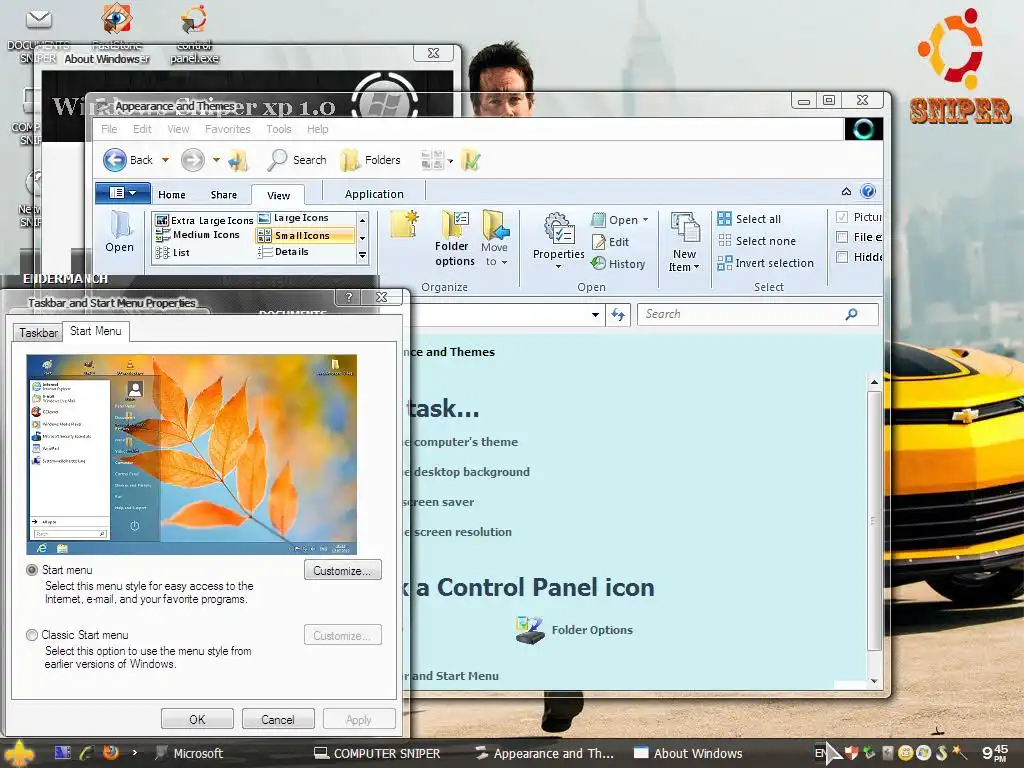The width and height of the screenshot is (1024, 768).
Task: Click Customize next to Start menu
Action: pos(342,570)
